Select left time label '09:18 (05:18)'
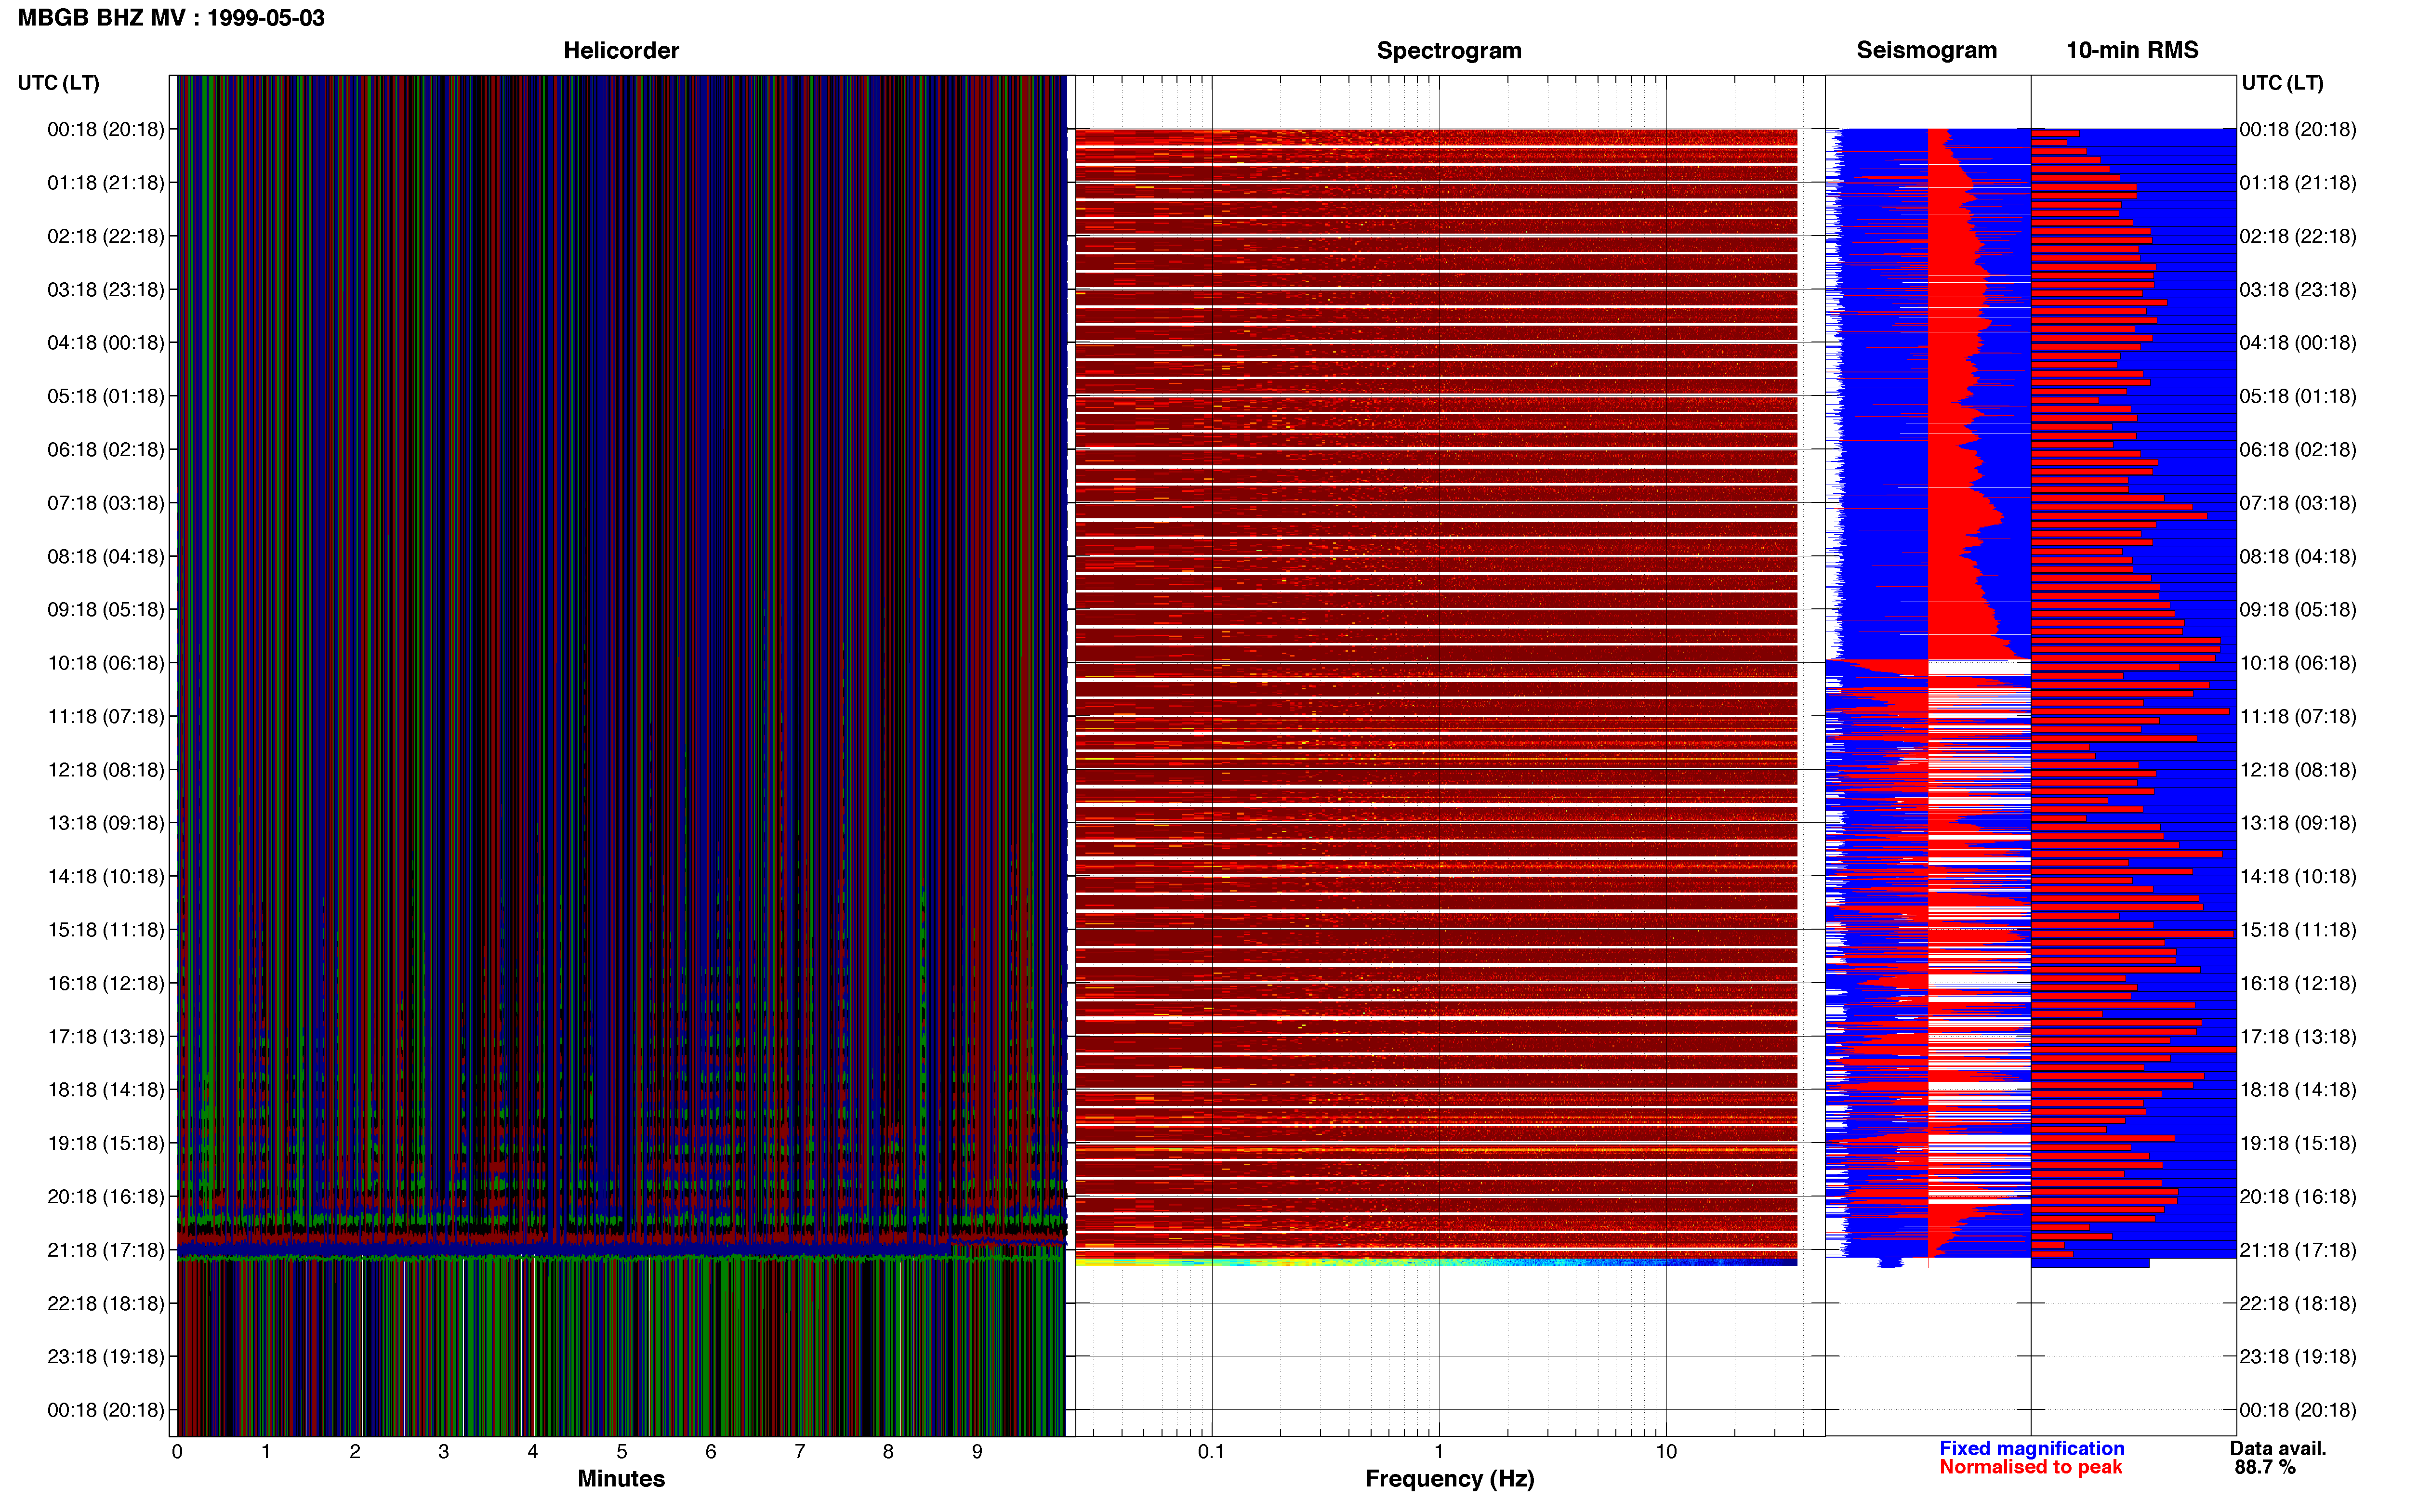Viewport: 2418px width, 1512px height. click(x=106, y=610)
